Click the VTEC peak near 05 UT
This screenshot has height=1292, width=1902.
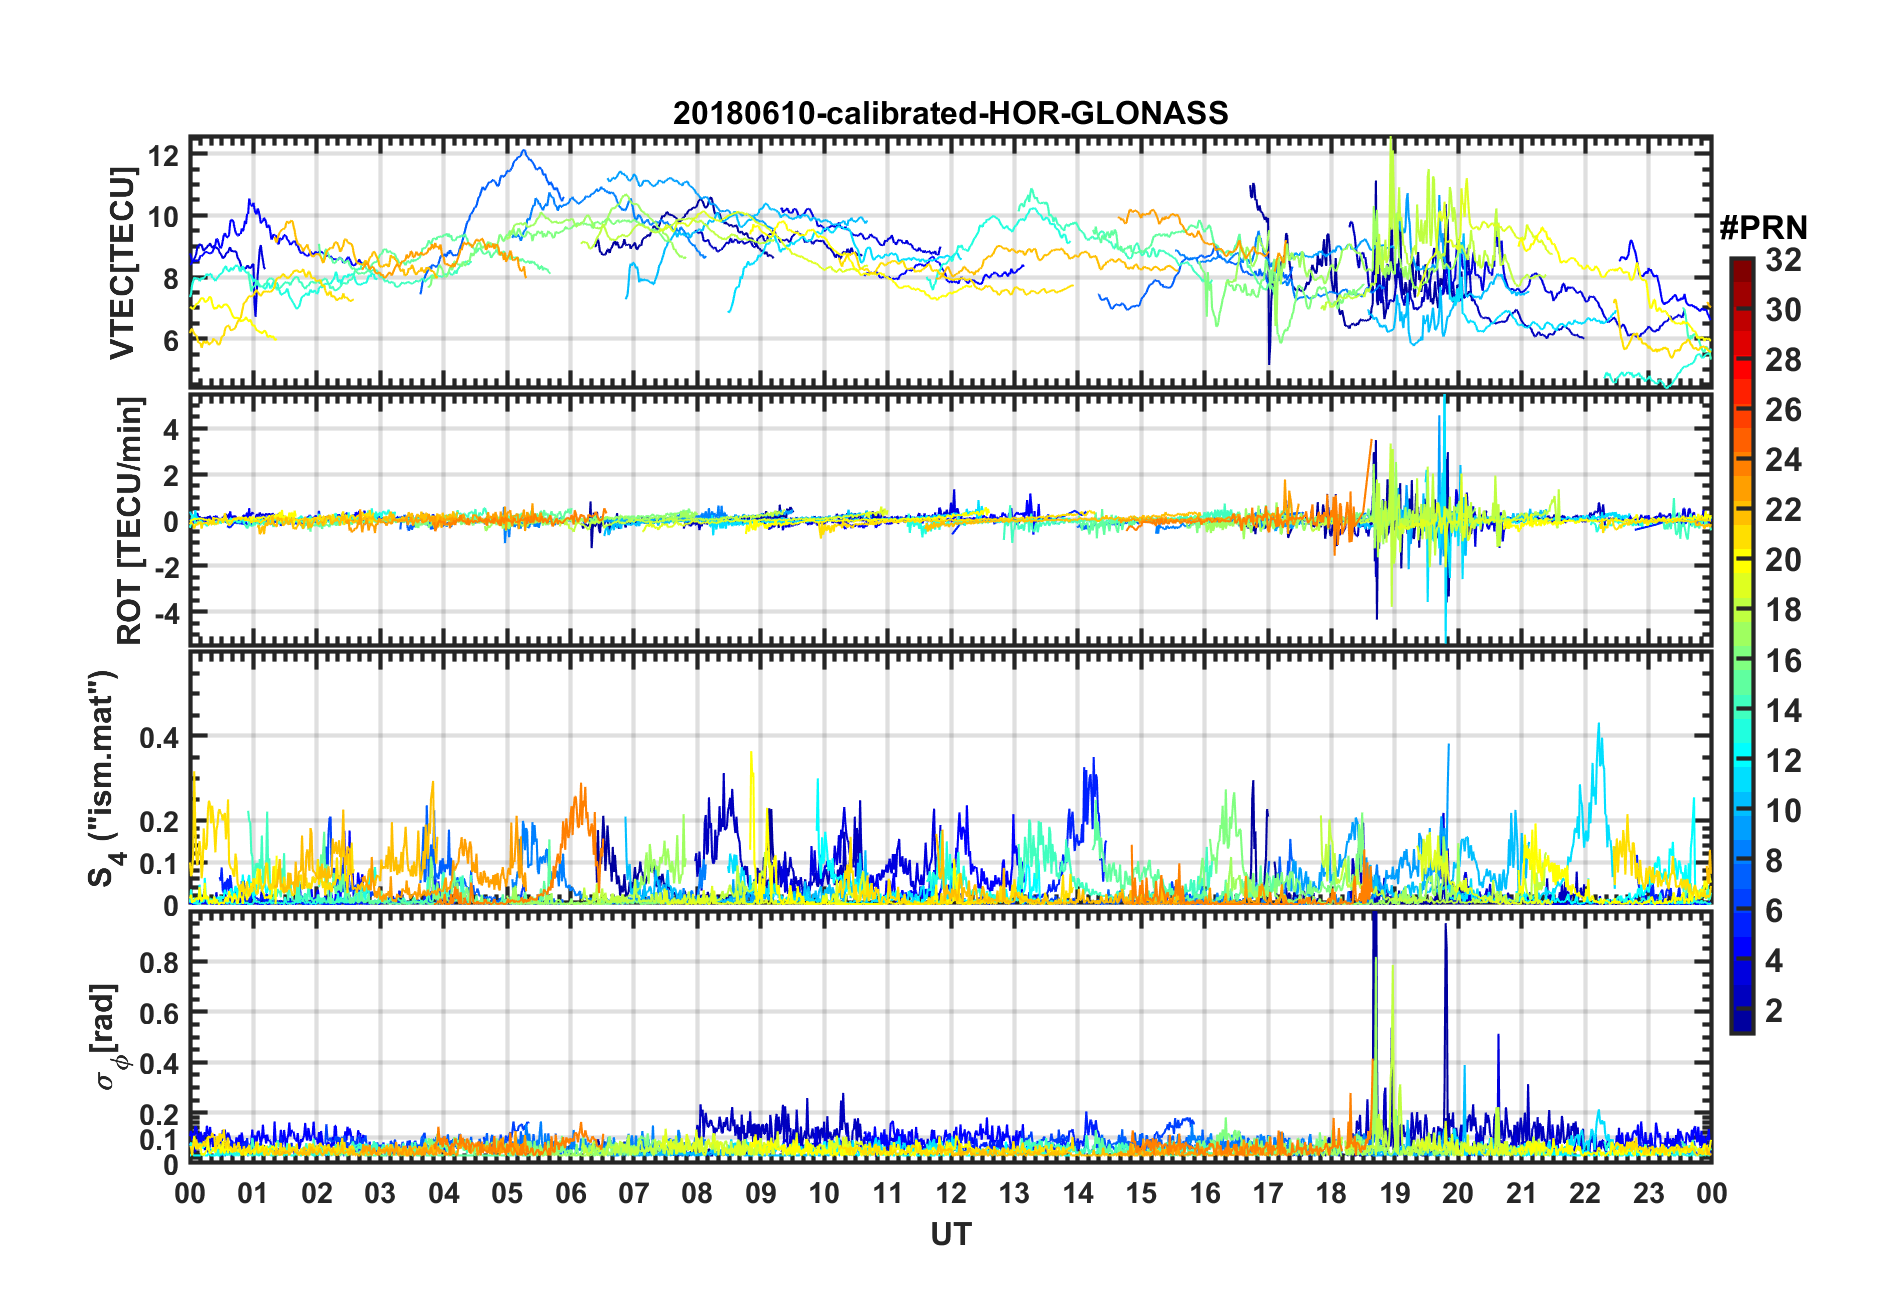pyautogui.click(x=523, y=152)
